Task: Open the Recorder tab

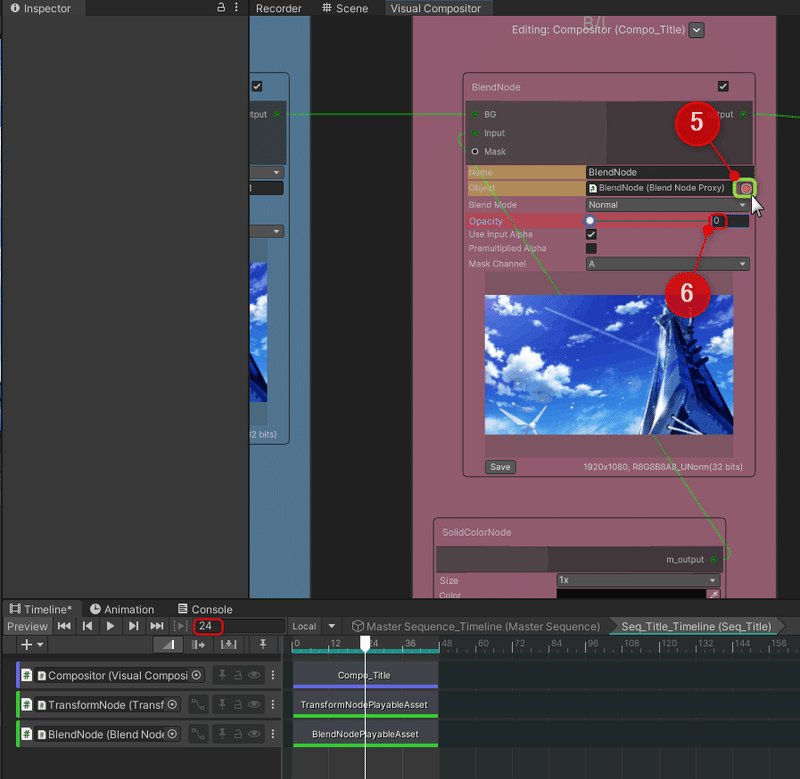Action: (279, 8)
